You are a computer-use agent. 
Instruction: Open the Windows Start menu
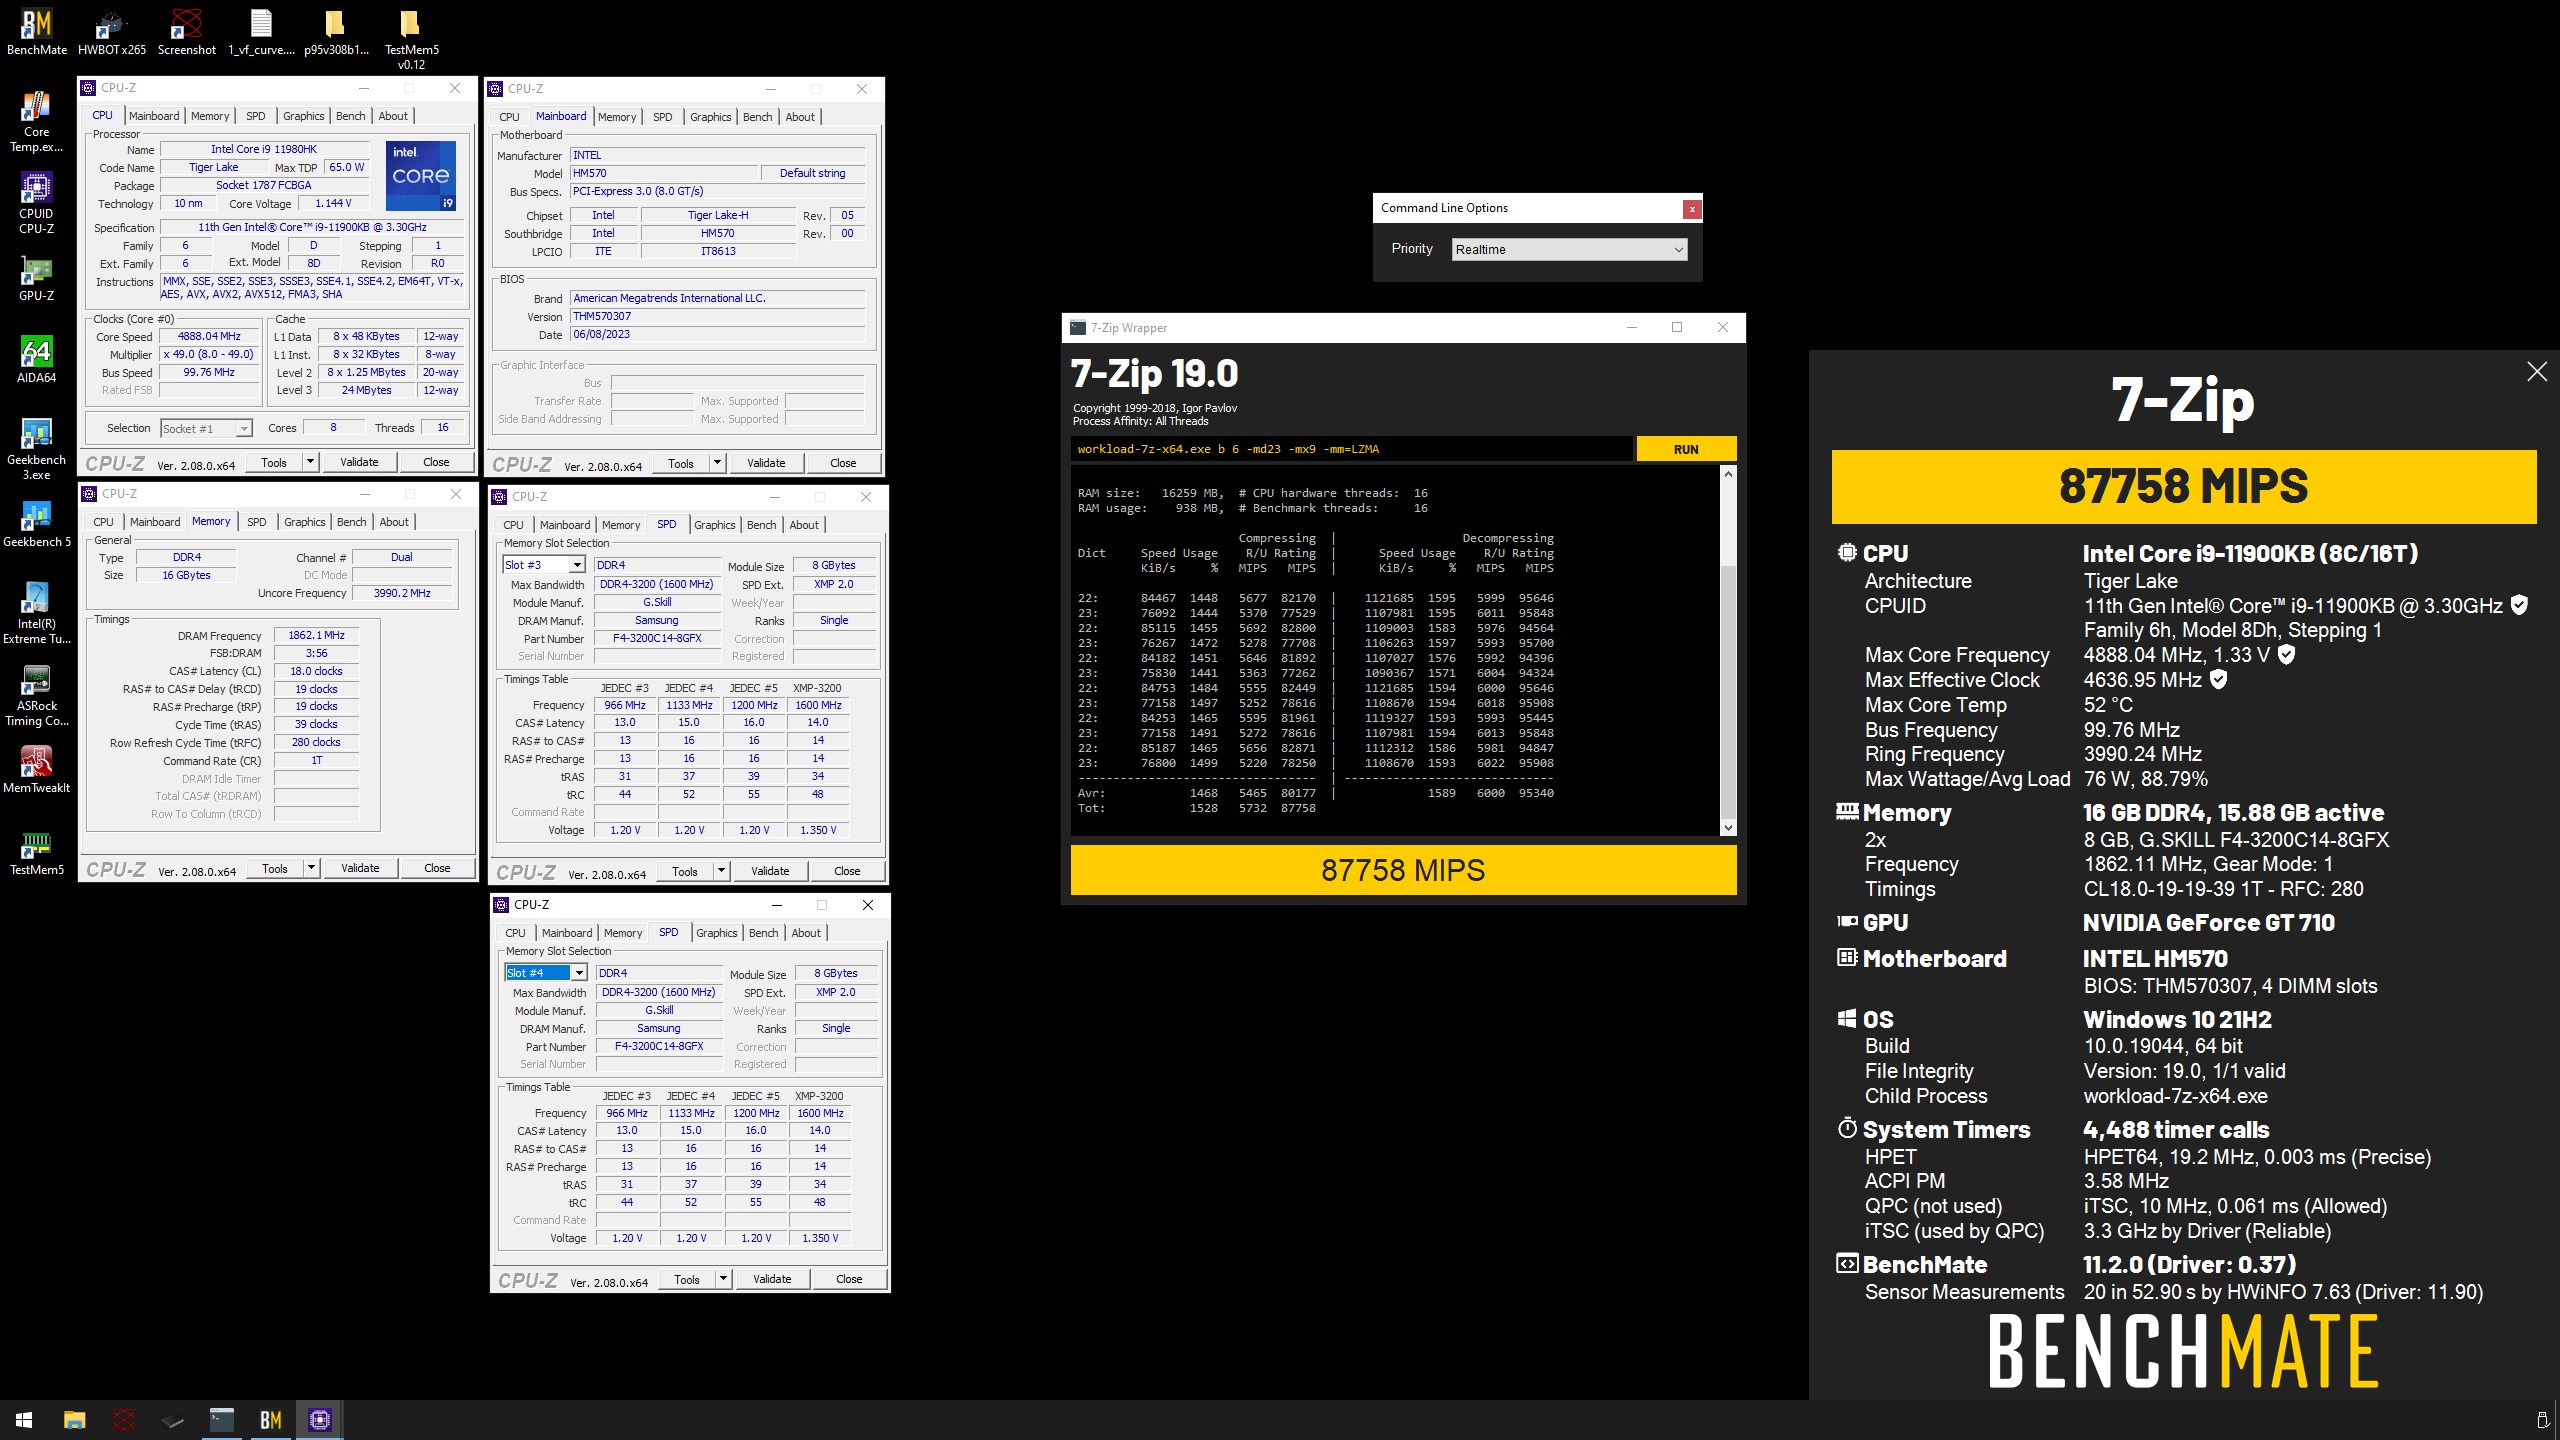coord(24,1419)
